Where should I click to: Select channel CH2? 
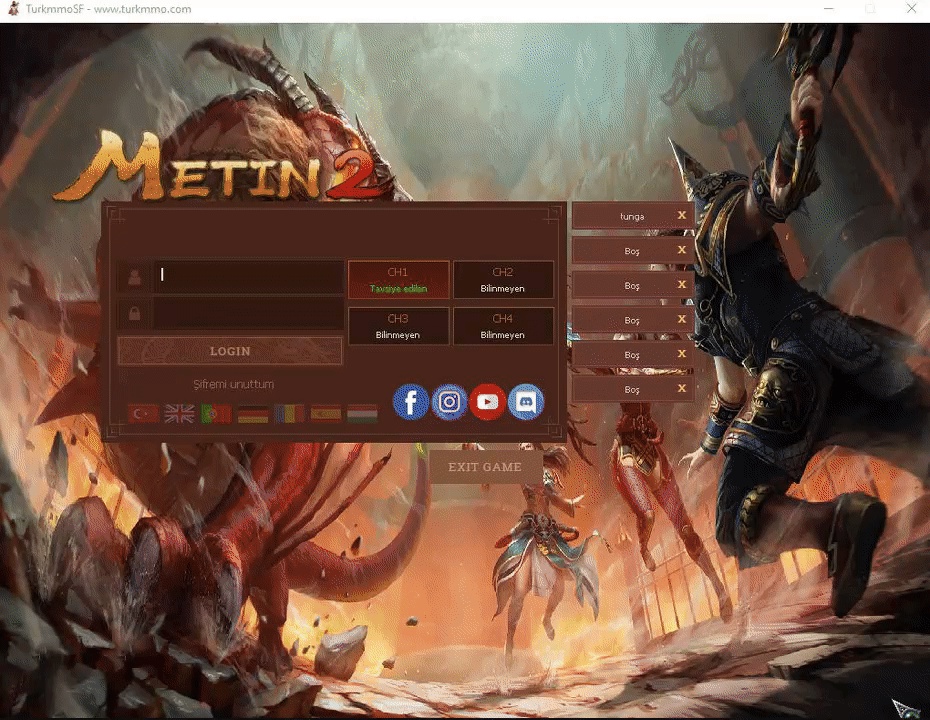click(x=503, y=279)
